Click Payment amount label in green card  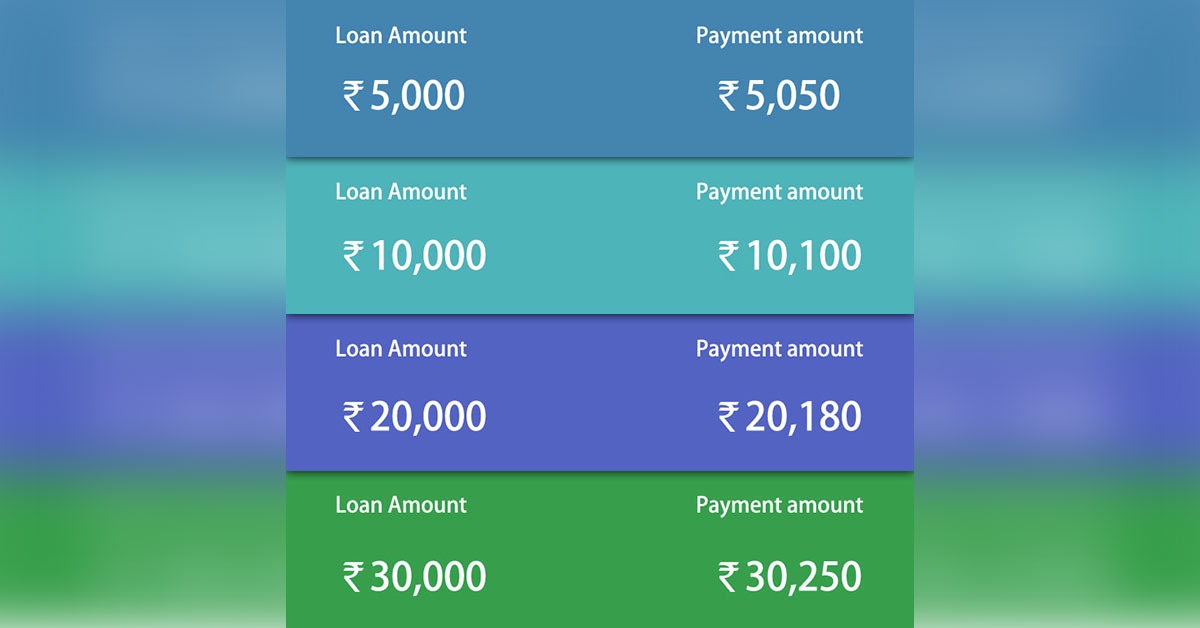click(780, 506)
